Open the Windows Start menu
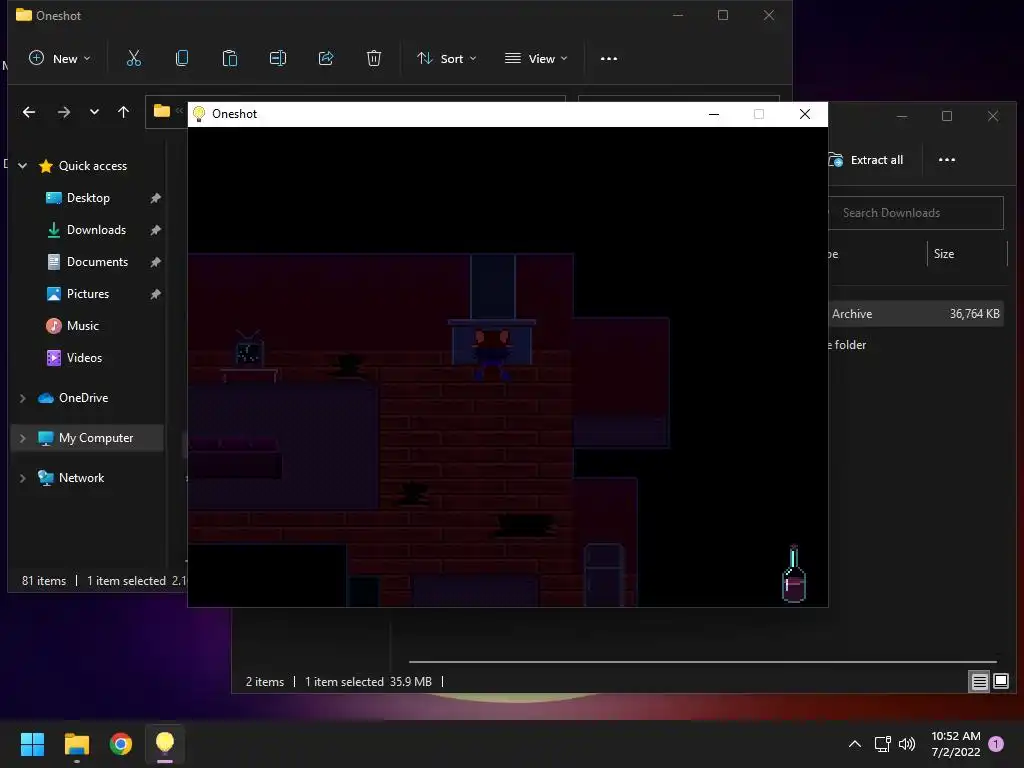Screen dimensions: 1024x768 [32, 744]
